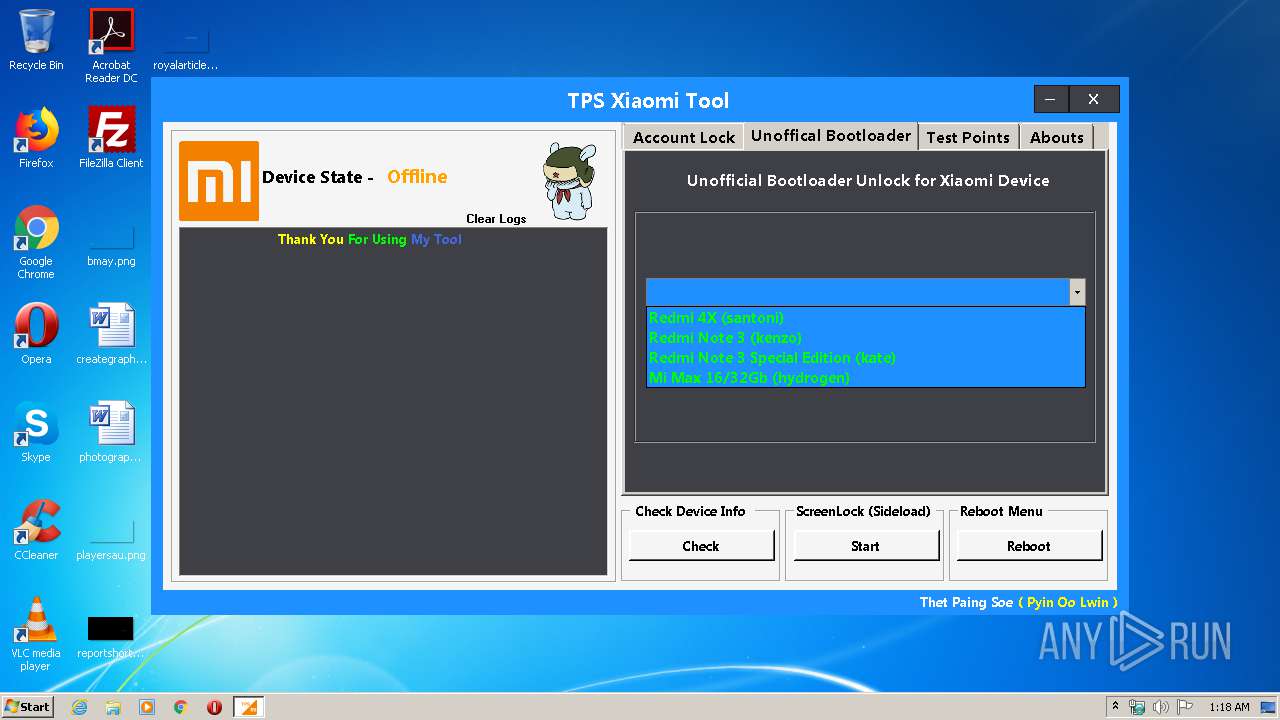
Task: Launch FileZilla Client shortcut
Action: tap(111, 138)
